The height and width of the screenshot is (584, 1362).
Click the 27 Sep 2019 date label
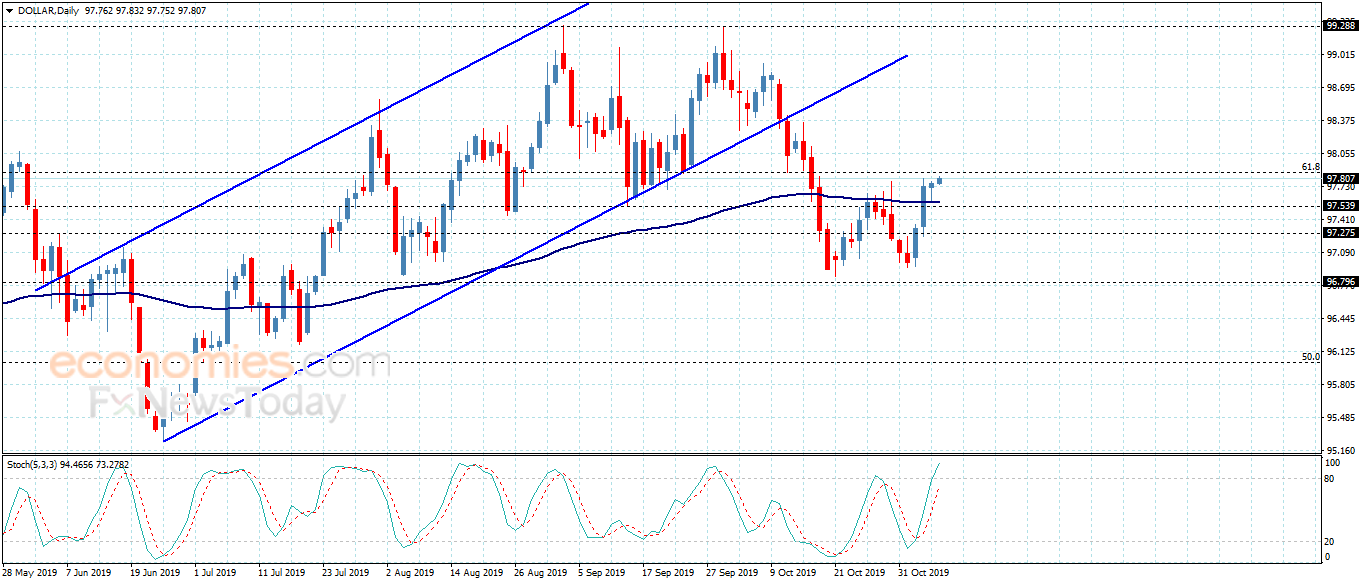click(731, 573)
